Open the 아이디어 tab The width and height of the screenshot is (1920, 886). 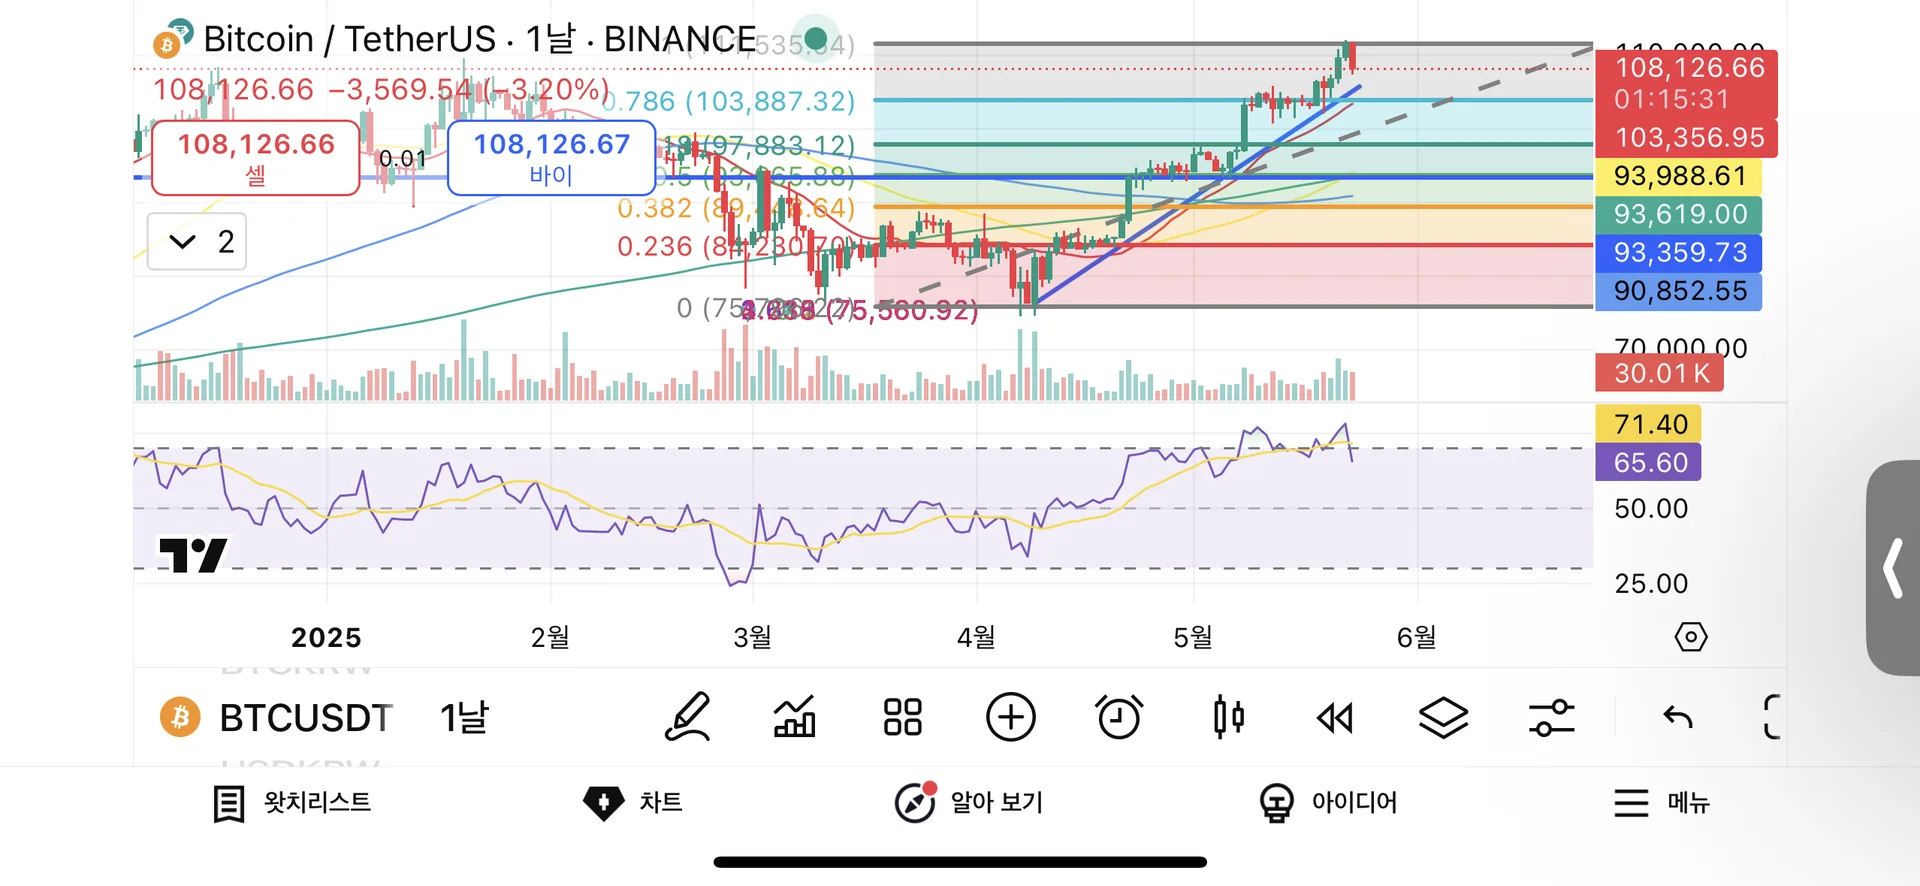point(1328,803)
